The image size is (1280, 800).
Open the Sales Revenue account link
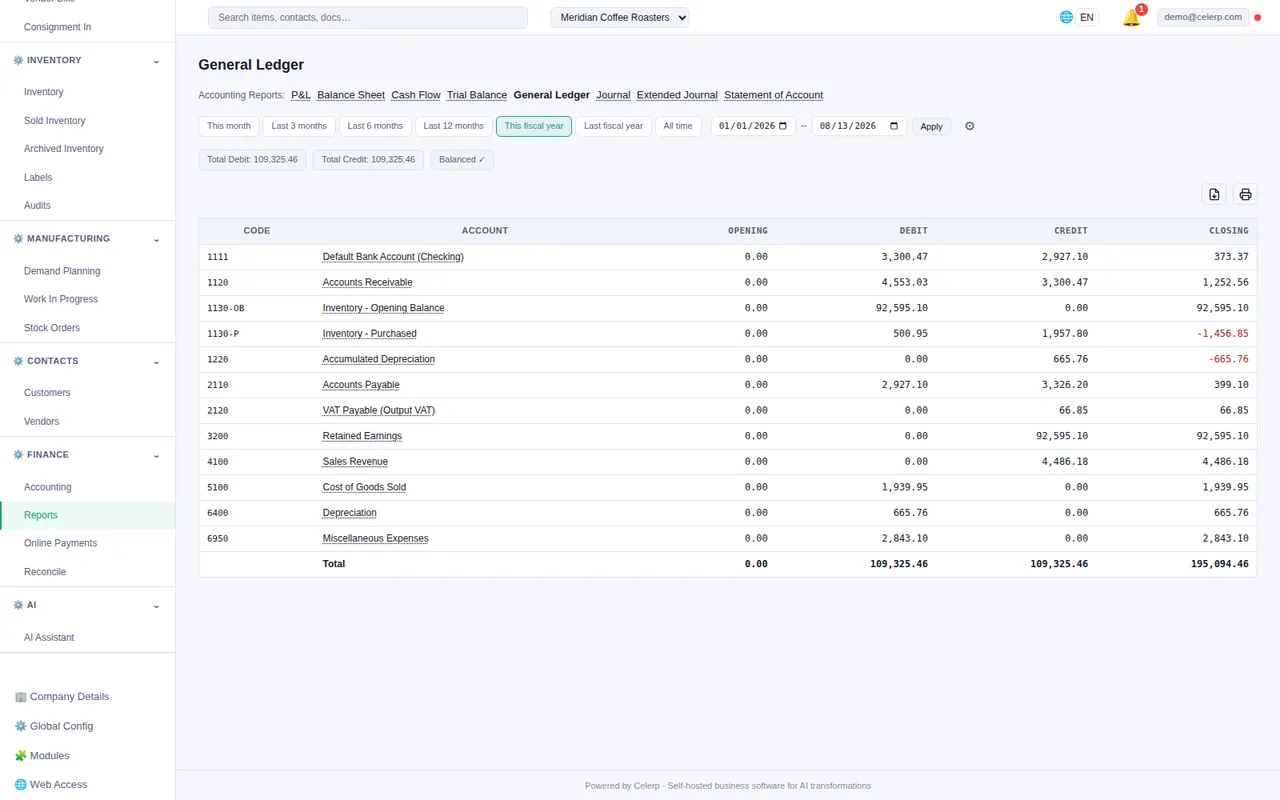tap(355, 462)
